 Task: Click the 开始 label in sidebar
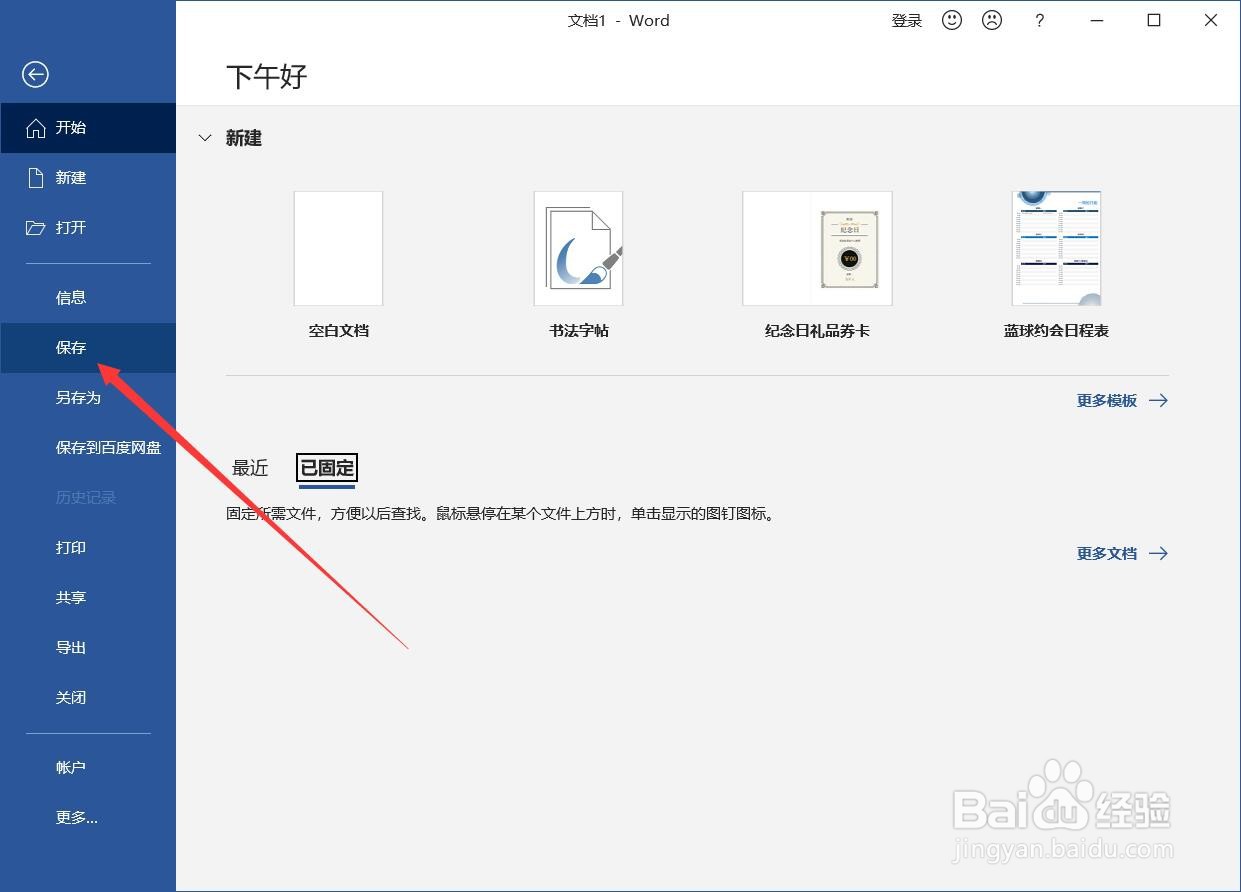click(71, 128)
